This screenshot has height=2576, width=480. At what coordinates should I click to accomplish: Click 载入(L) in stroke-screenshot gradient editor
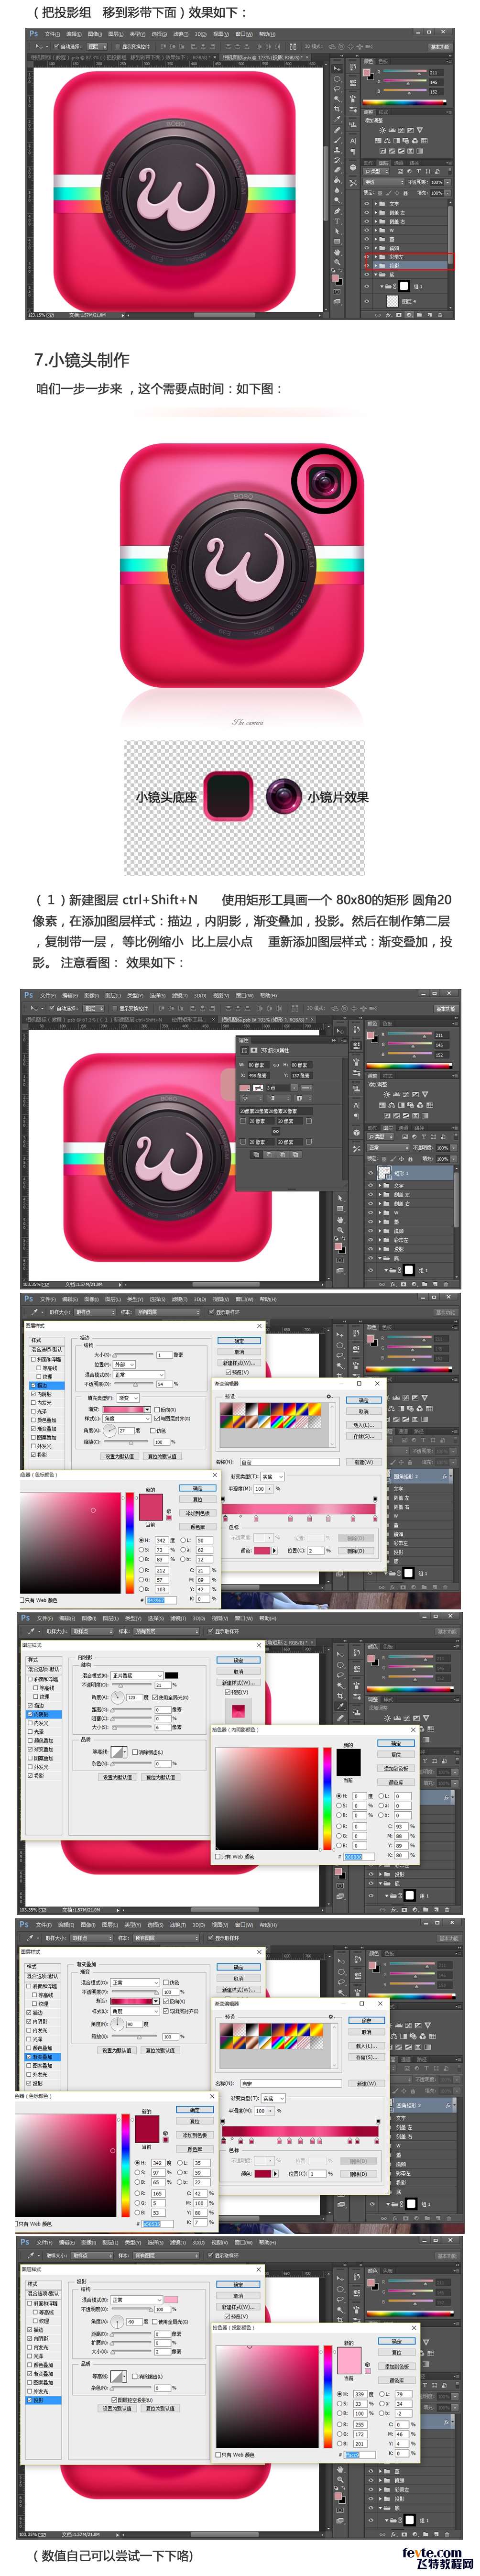pos(363,1425)
